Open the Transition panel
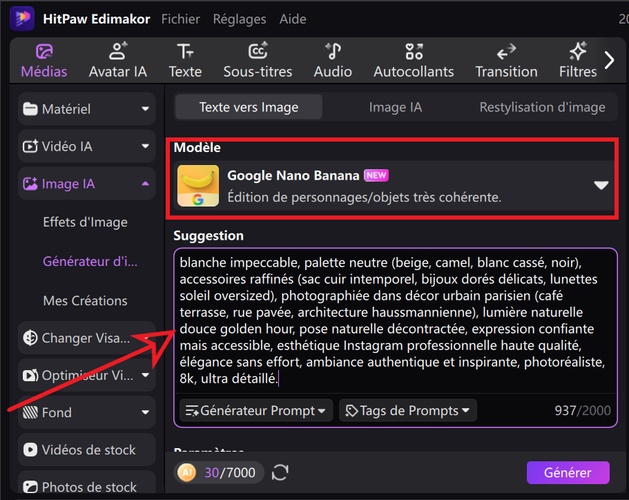This screenshot has height=500, width=629. 506,61
